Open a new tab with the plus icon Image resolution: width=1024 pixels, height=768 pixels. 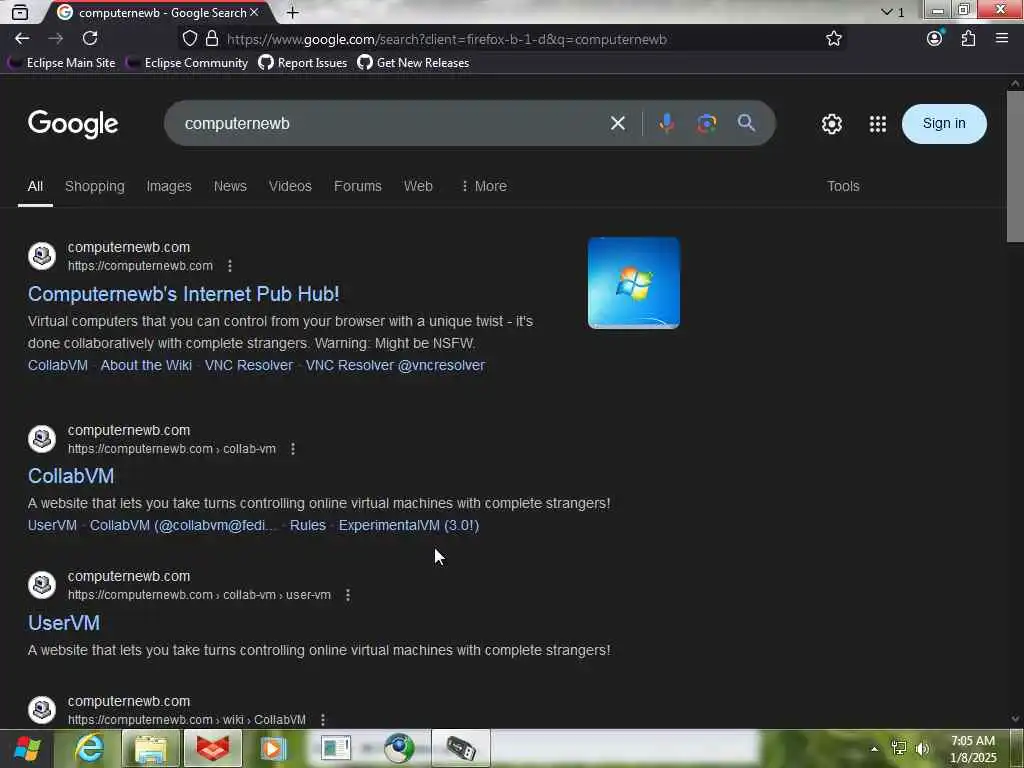293,12
